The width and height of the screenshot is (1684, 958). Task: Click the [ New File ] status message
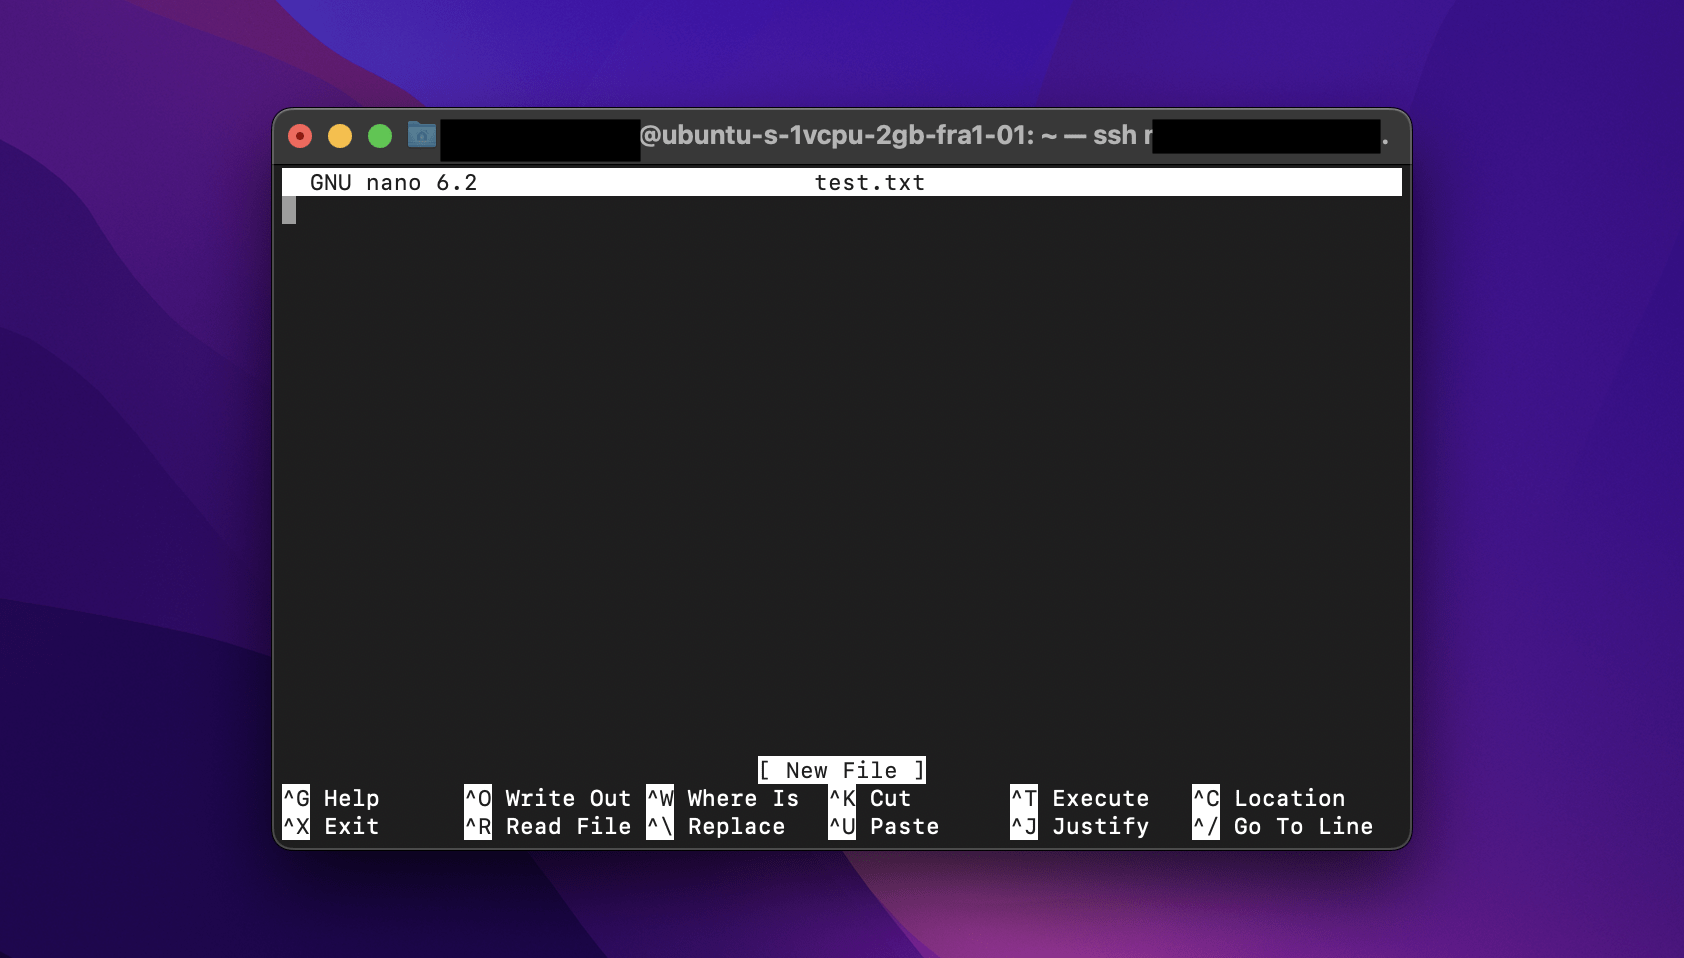[x=842, y=769]
